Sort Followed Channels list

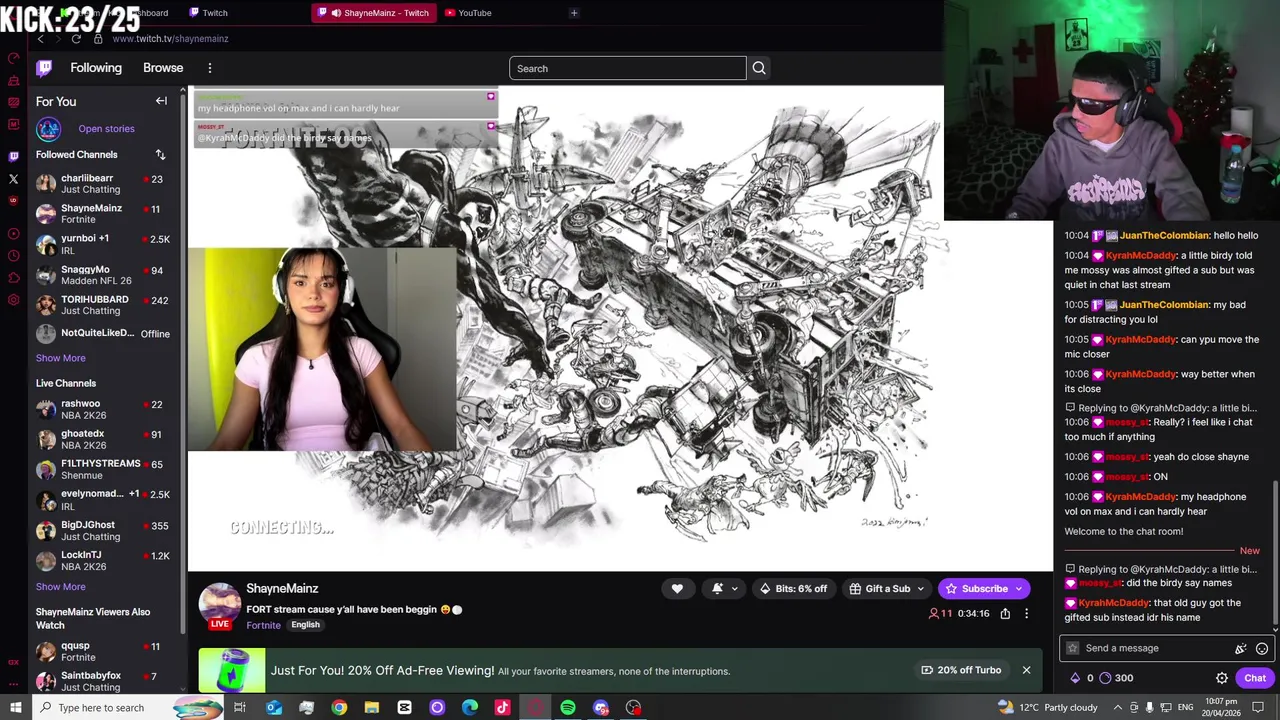(x=160, y=155)
